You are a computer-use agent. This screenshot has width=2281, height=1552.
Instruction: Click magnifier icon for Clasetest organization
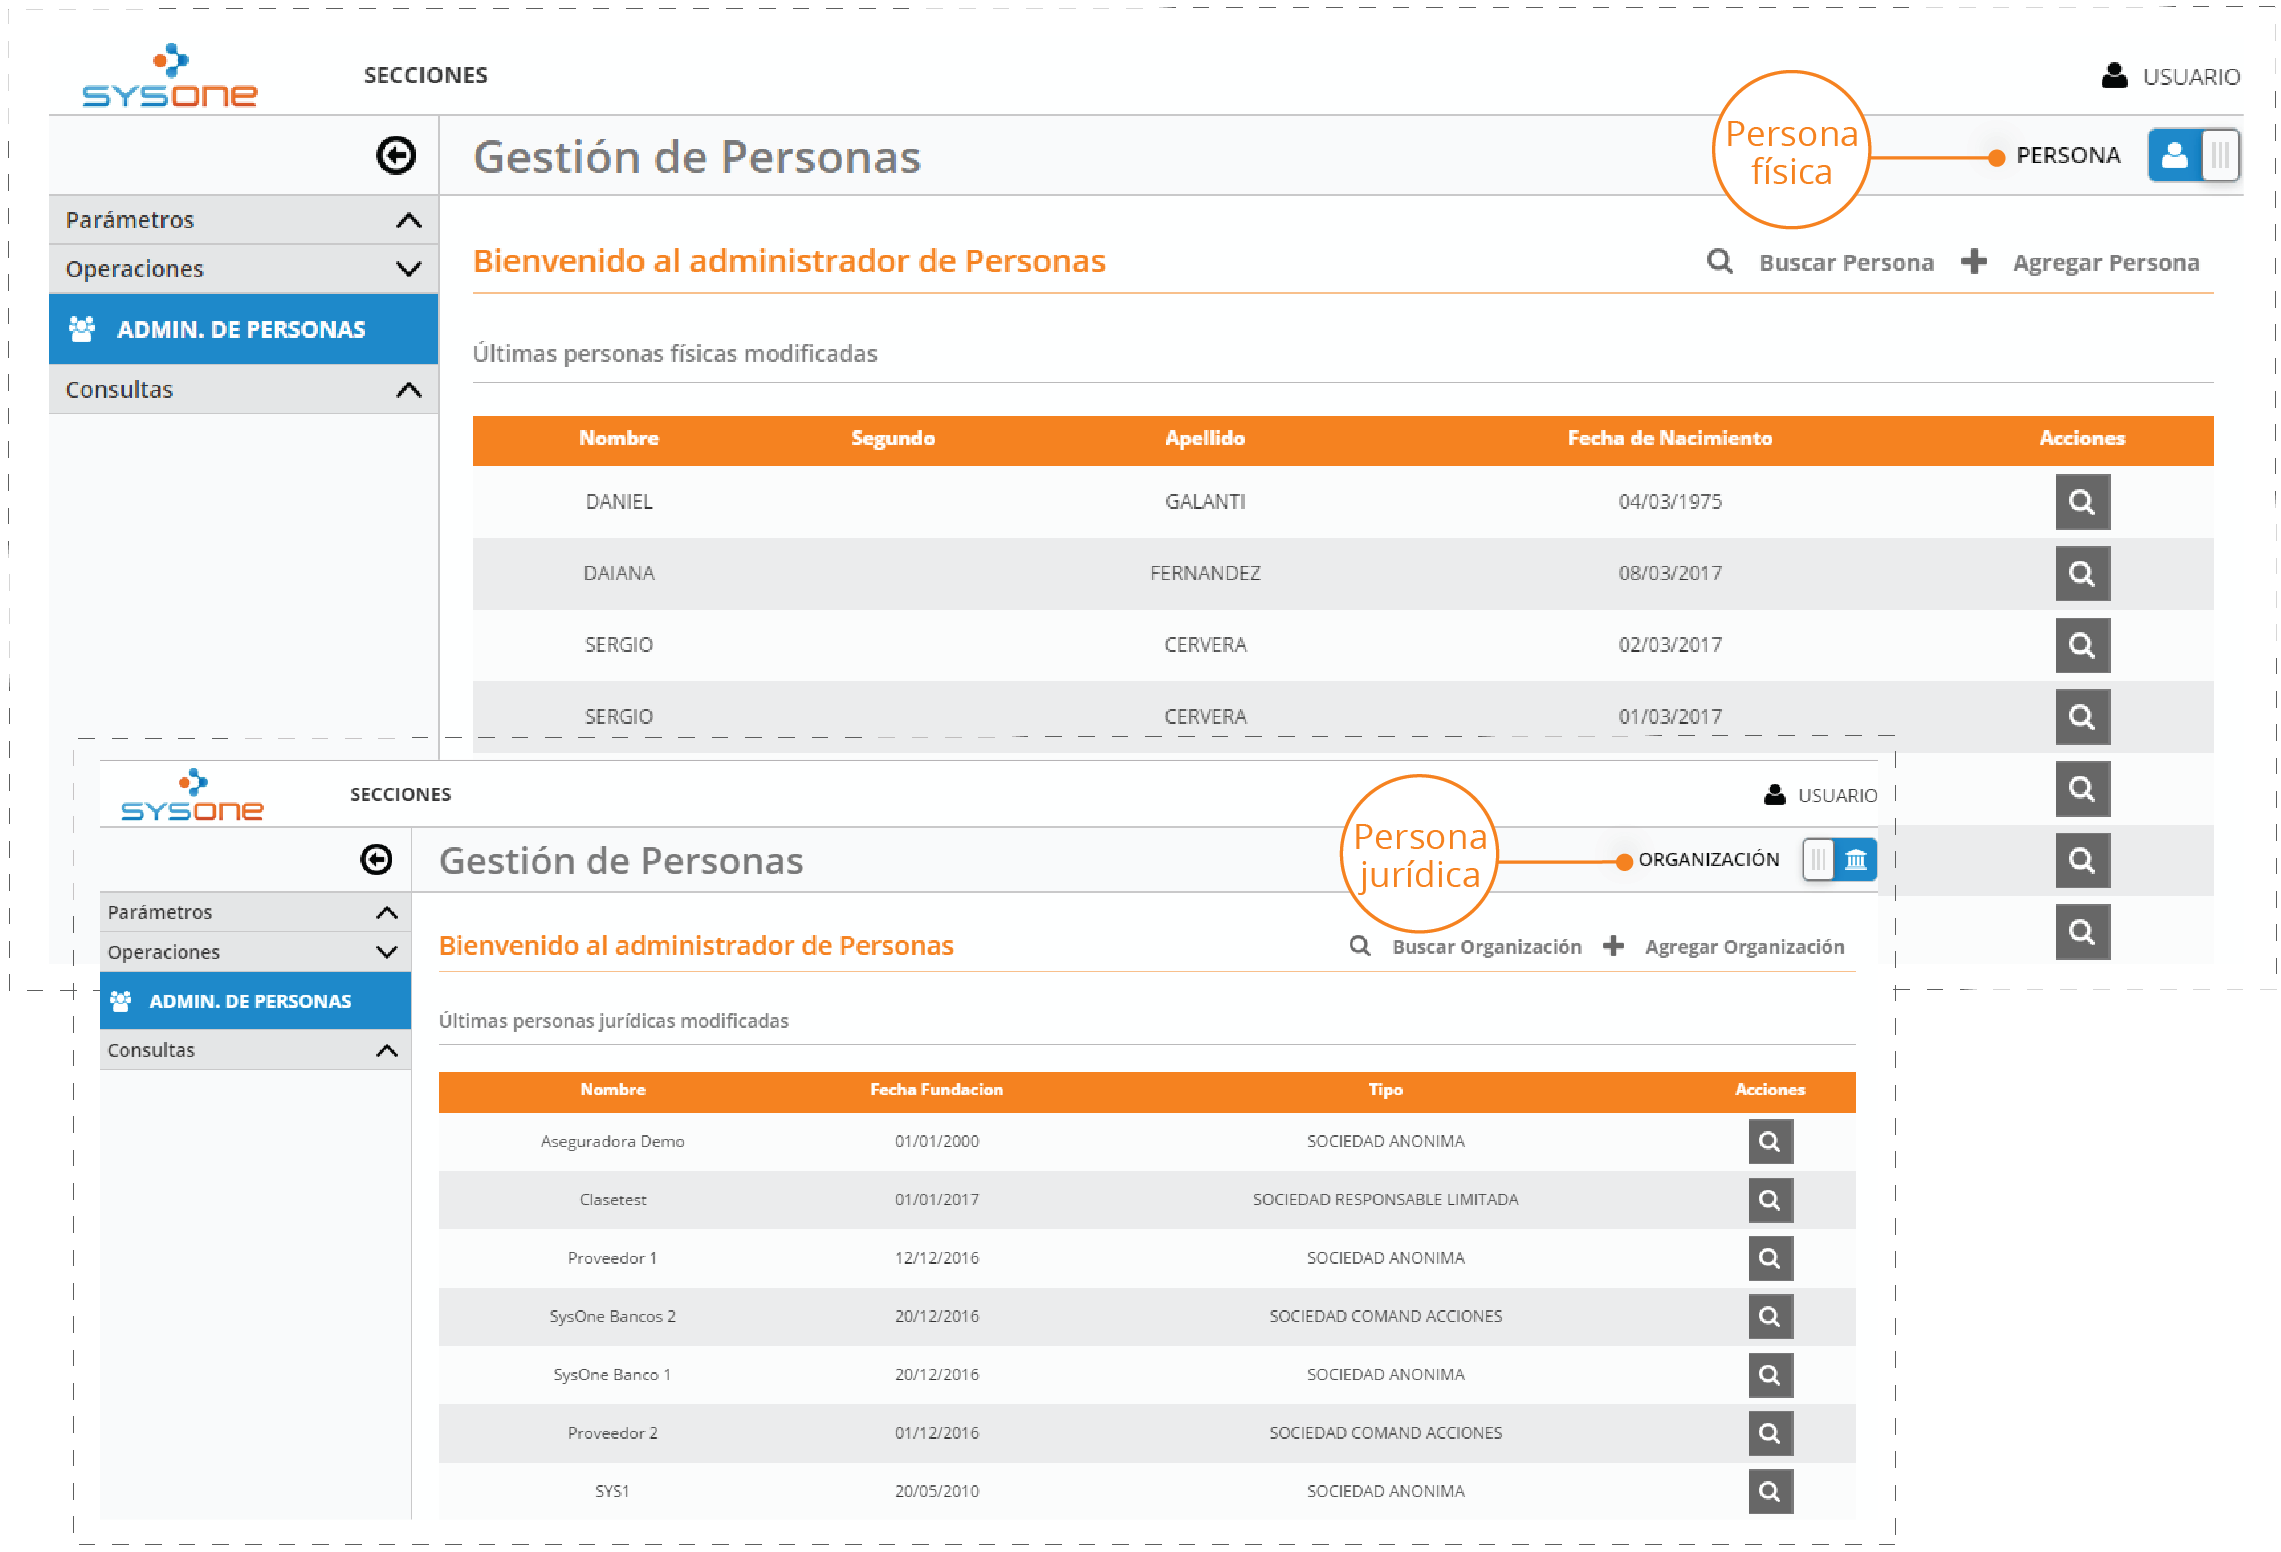(x=1769, y=1200)
